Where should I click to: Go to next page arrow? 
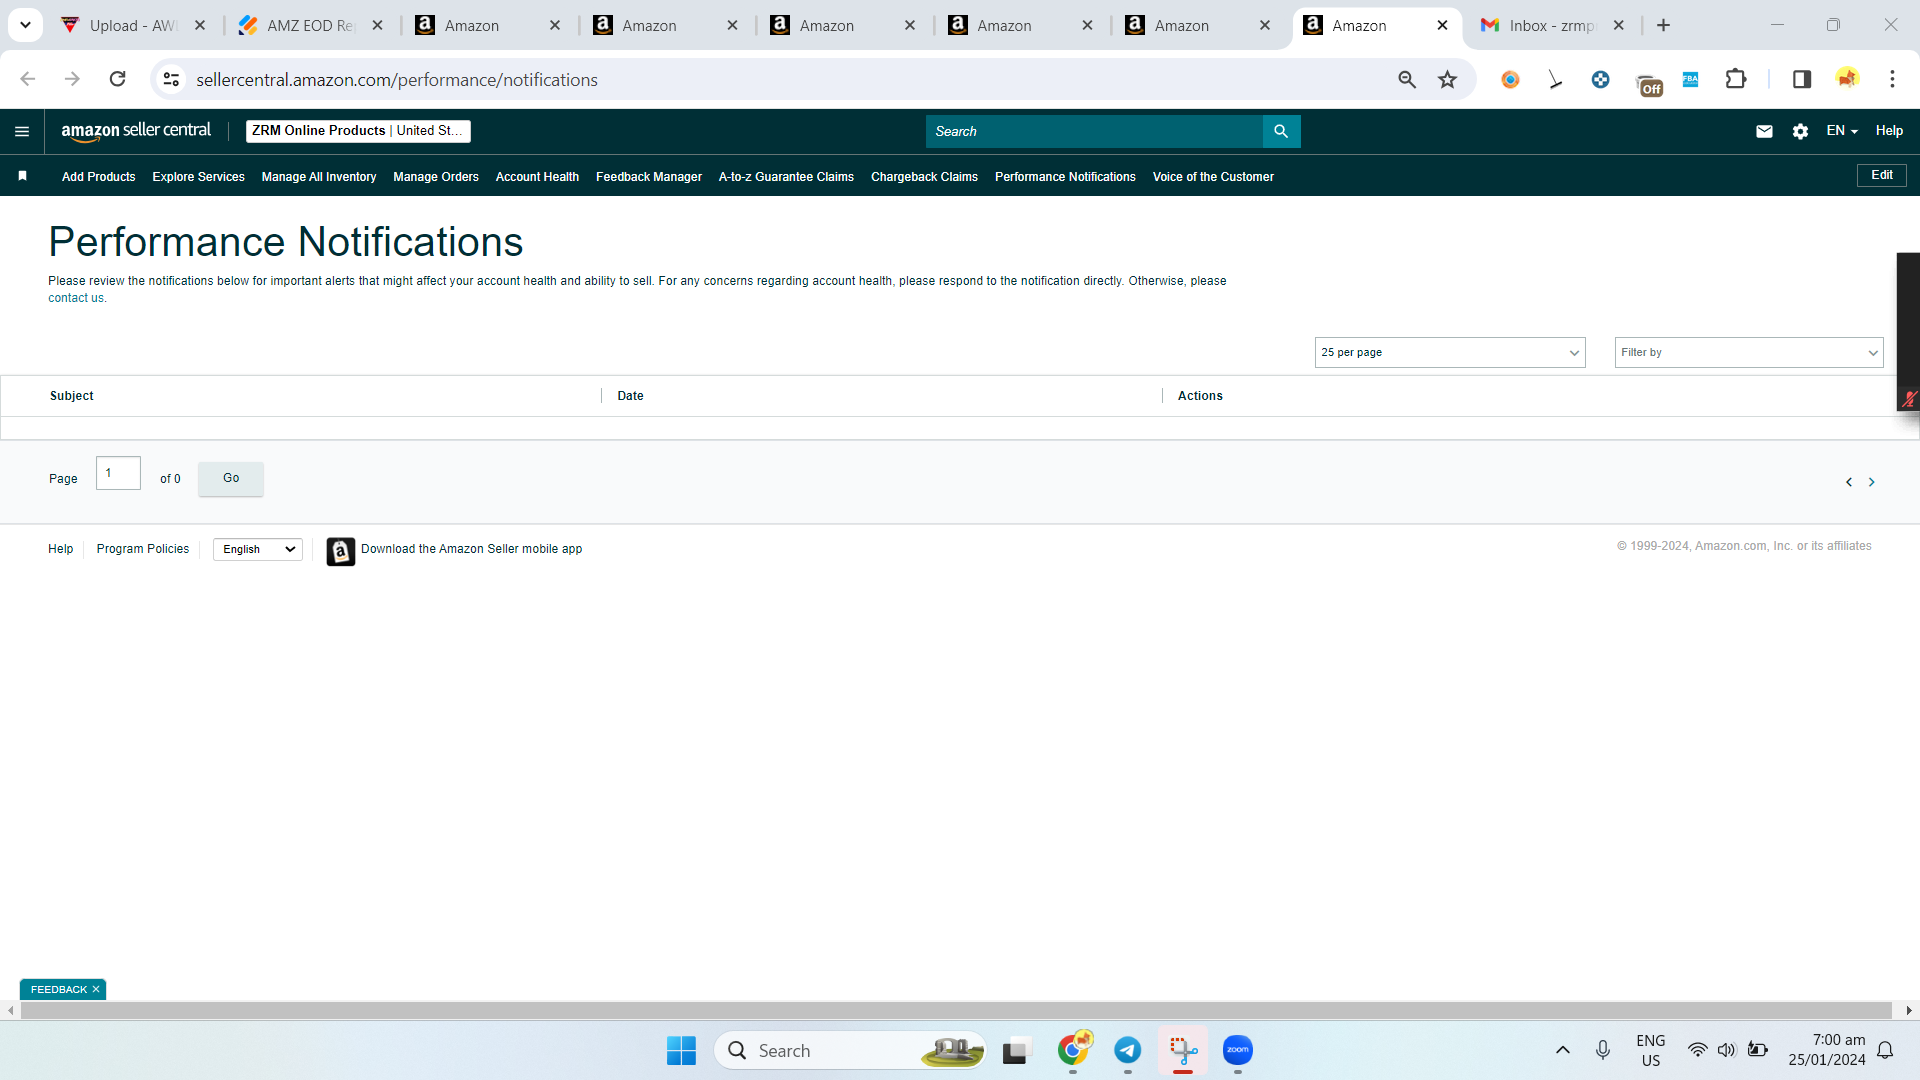1872,482
